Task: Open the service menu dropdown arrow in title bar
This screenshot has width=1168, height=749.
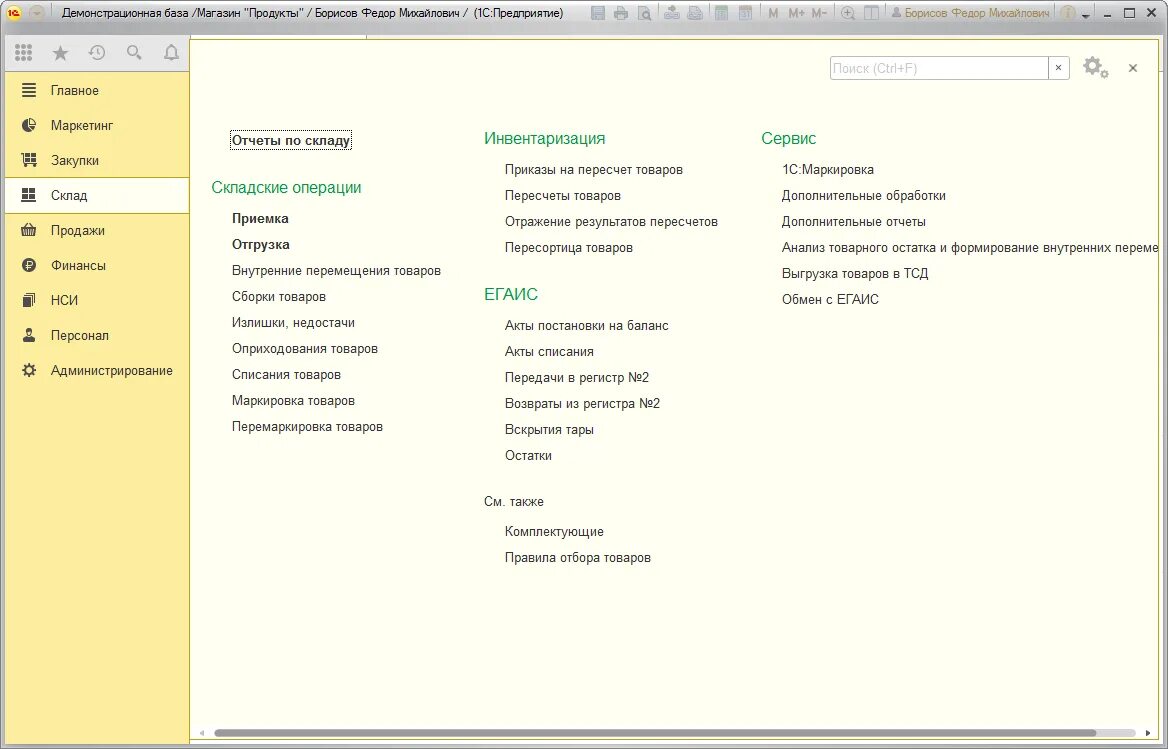Action: click(1086, 15)
